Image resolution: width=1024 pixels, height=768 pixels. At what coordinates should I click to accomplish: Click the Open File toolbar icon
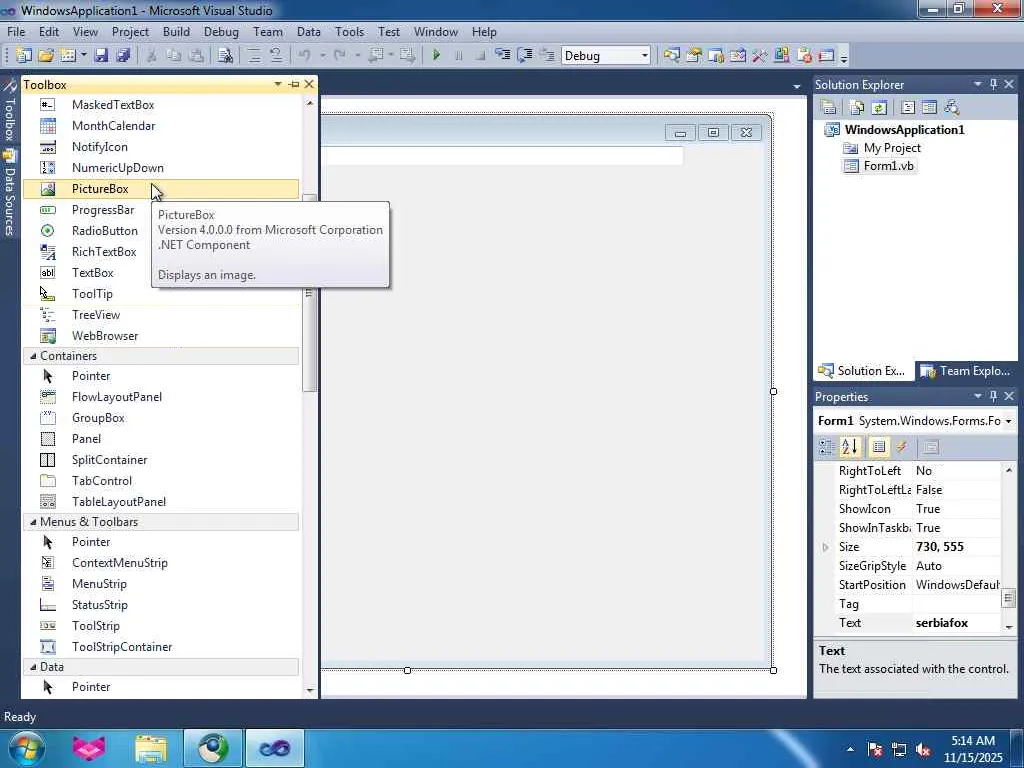(46, 56)
